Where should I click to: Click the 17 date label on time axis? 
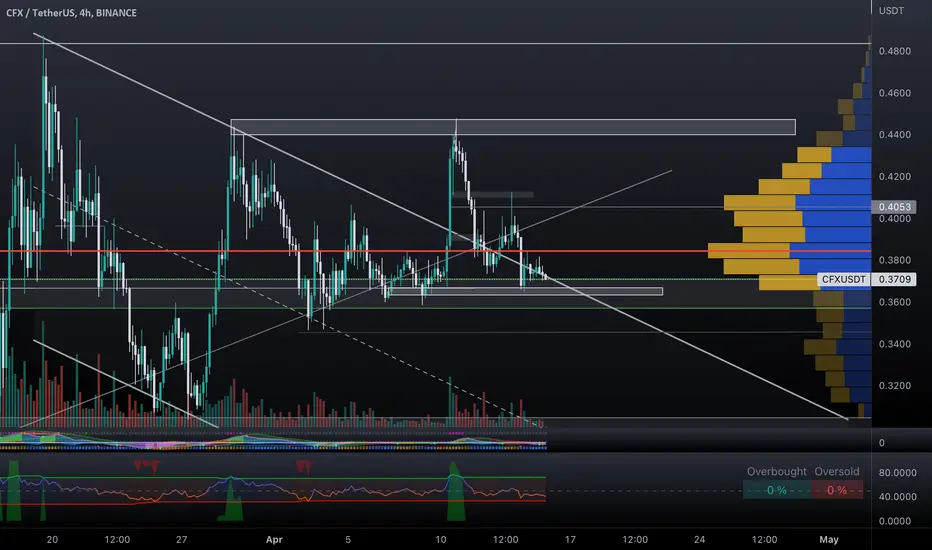(570, 540)
